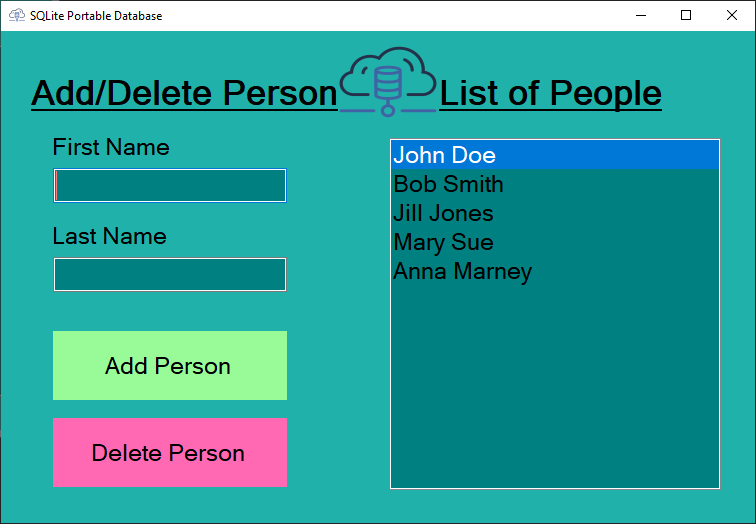Focus the Last Name text box

point(170,275)
